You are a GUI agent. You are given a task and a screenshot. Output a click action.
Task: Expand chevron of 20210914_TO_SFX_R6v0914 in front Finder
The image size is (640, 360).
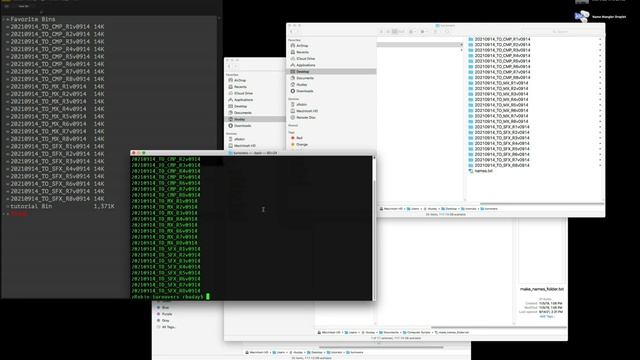pyautogui.click(x=600, y=154)
